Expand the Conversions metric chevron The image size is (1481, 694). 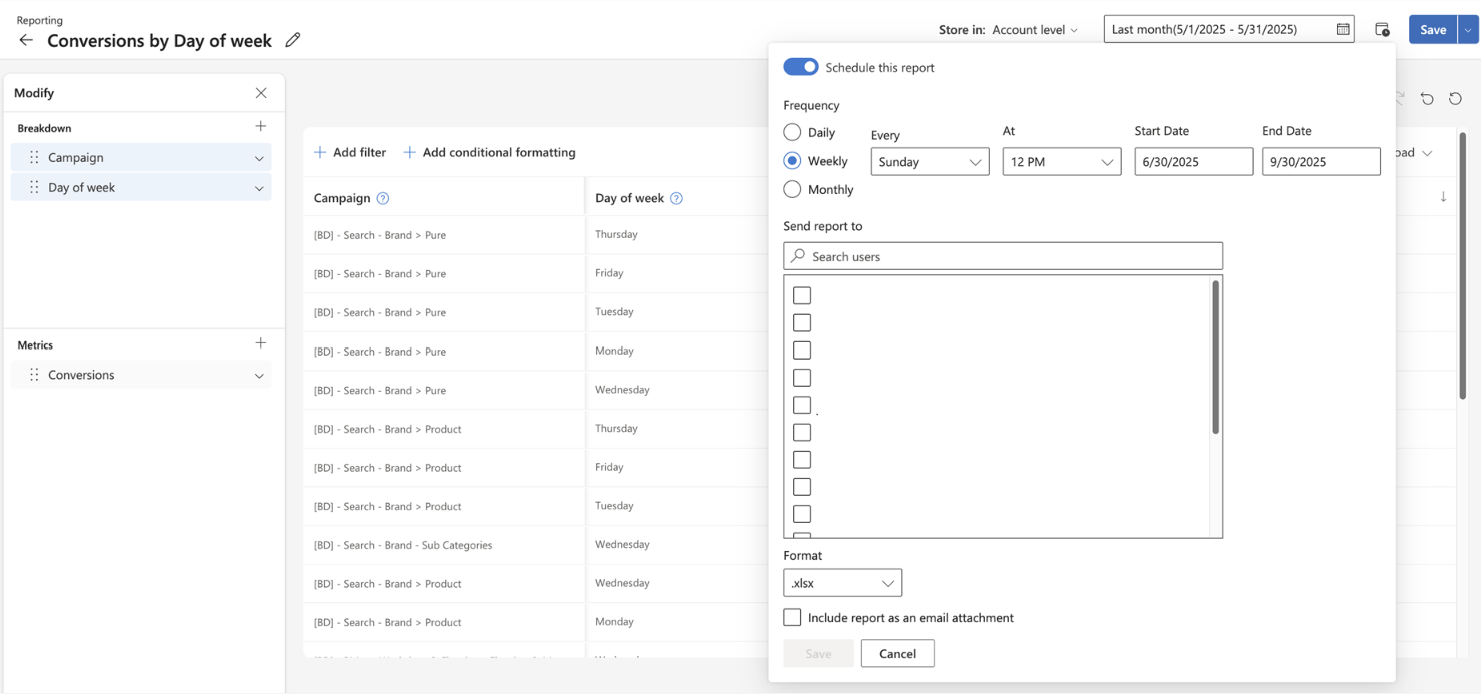coord(259,376)
